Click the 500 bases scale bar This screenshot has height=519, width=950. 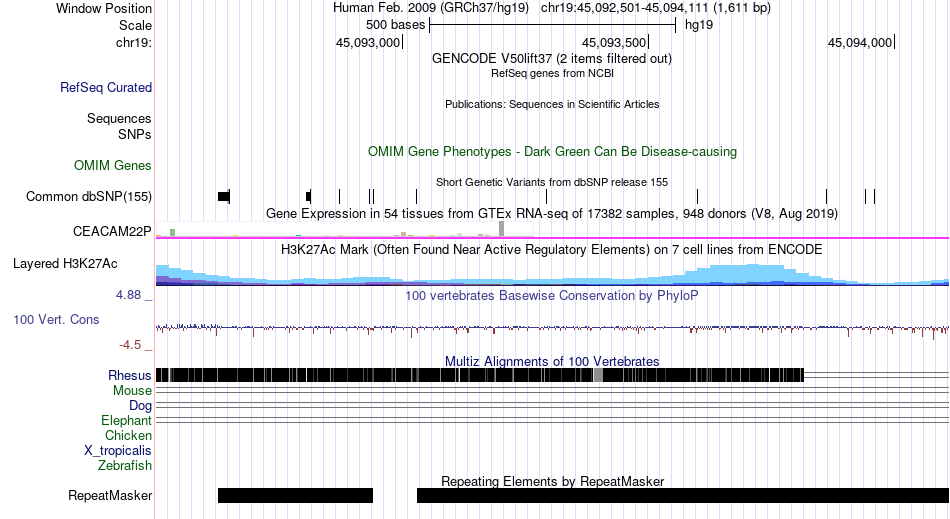coord(552,25)
